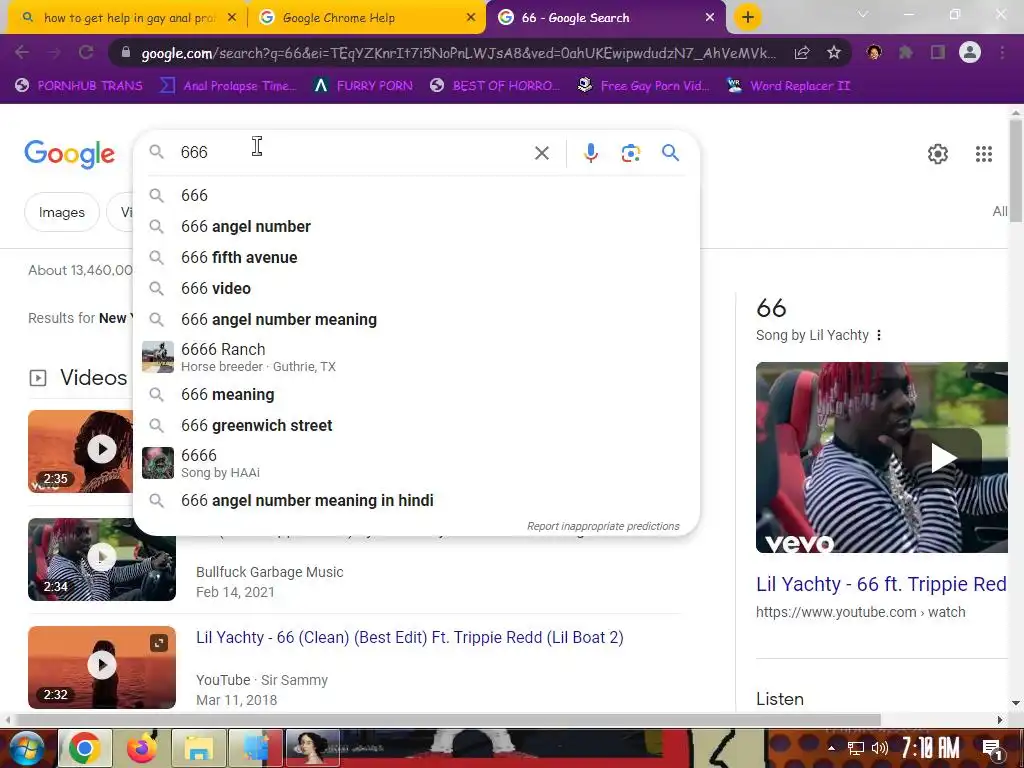Choose the plain '666' suggestion
This screenshot has height=768, width=1024.
[416, 195]
